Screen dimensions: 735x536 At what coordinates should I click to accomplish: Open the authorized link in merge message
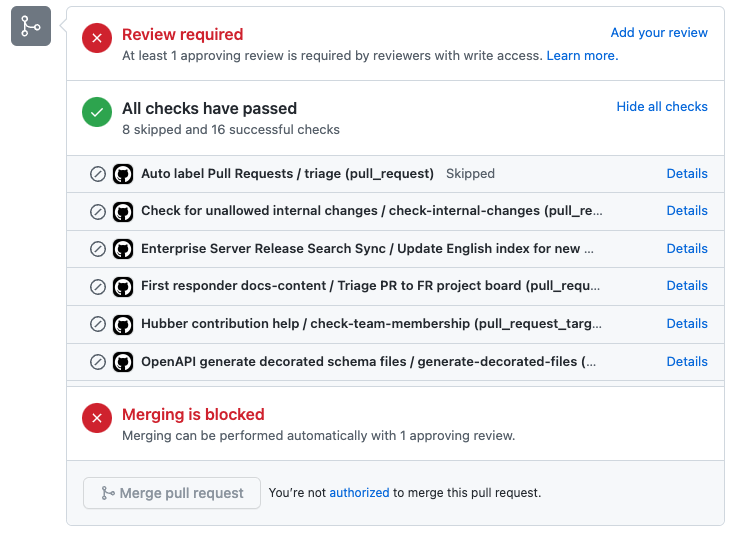pos(359,493)
